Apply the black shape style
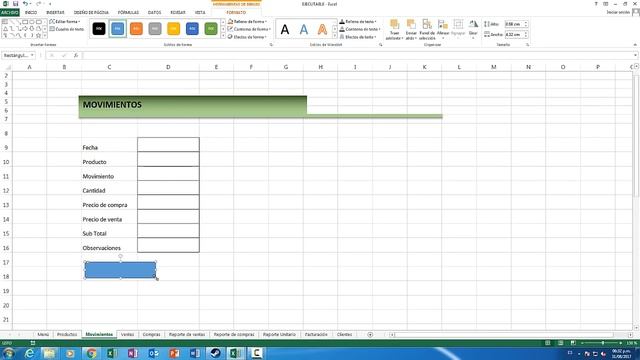The image size is (640, 360). point(99,29)
